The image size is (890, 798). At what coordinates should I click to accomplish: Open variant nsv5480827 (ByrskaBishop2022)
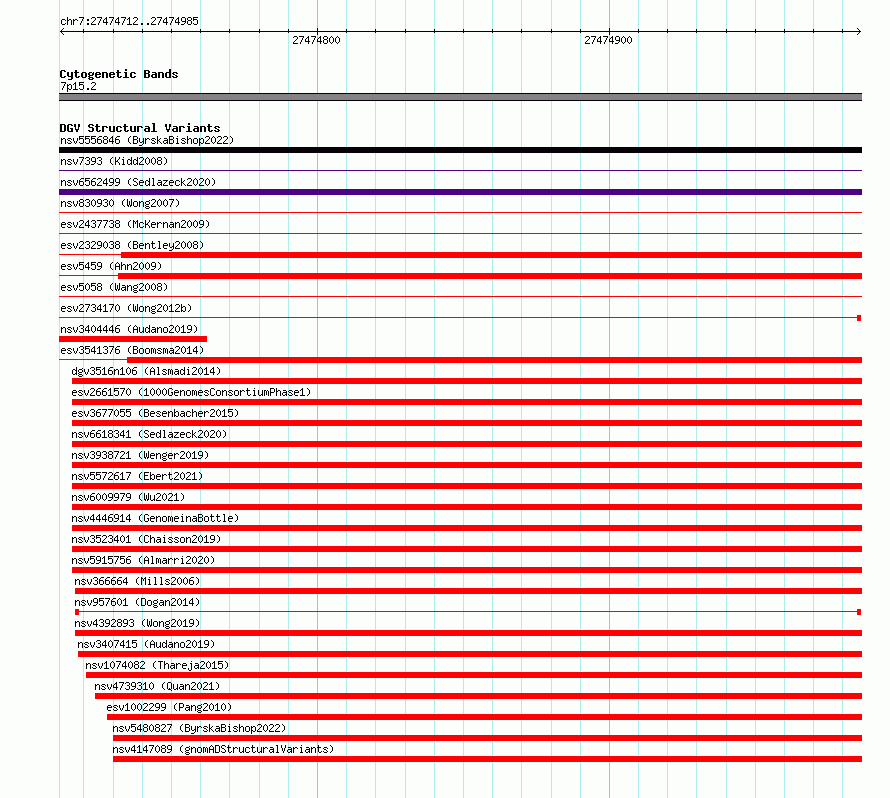click(x=199, y=728)
